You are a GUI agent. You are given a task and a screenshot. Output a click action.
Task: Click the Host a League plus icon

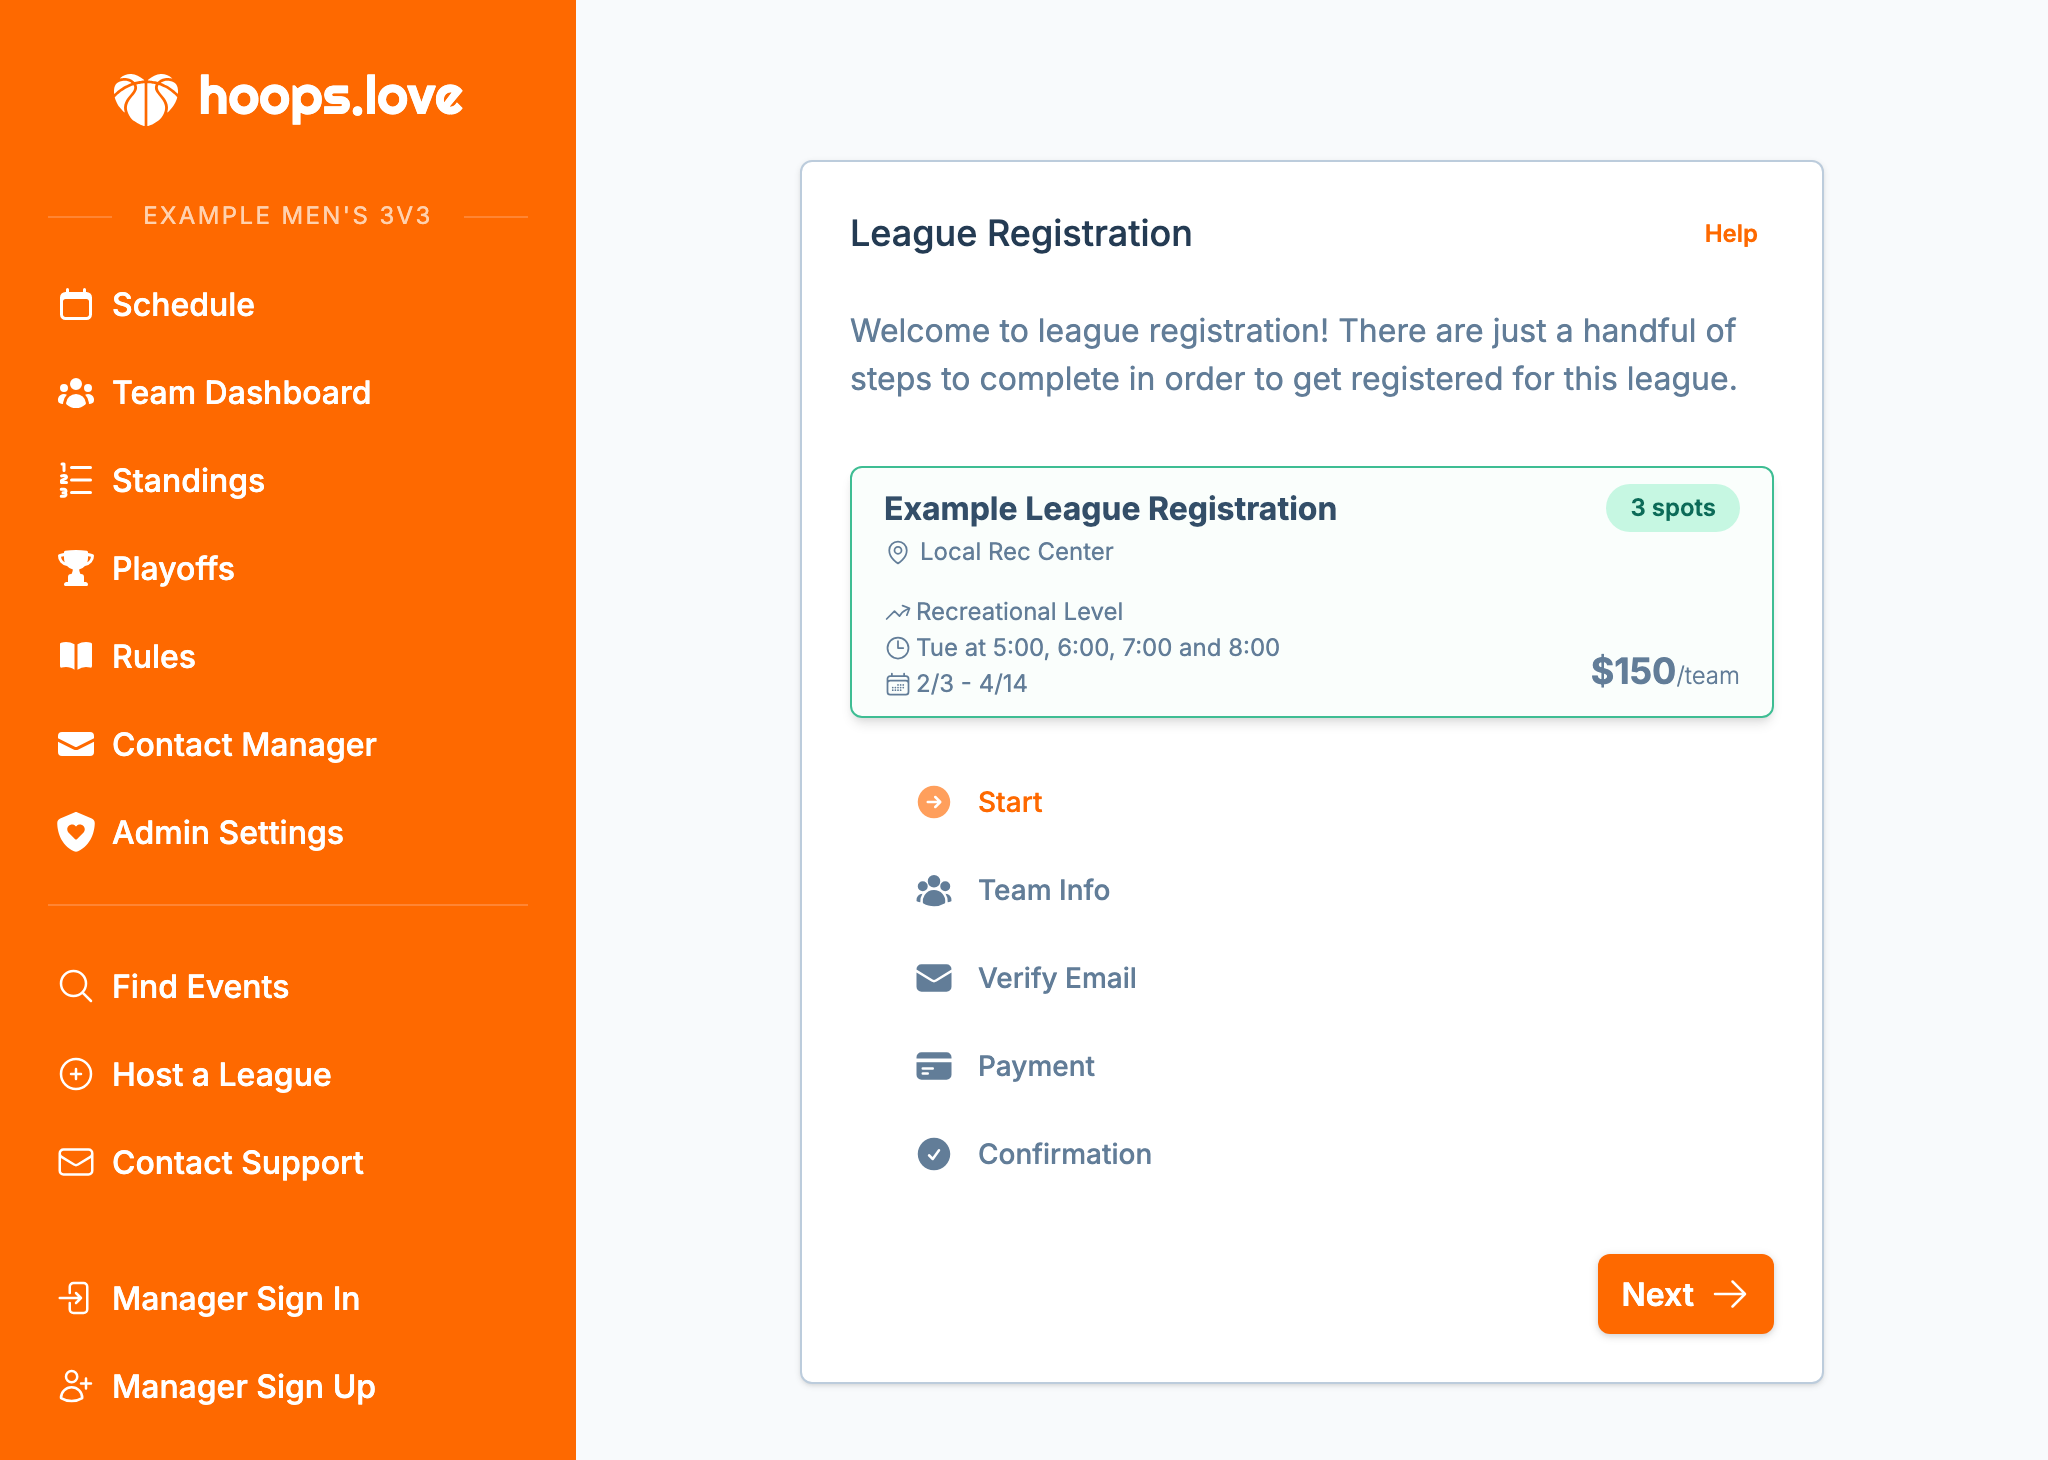click(75, 1074)
